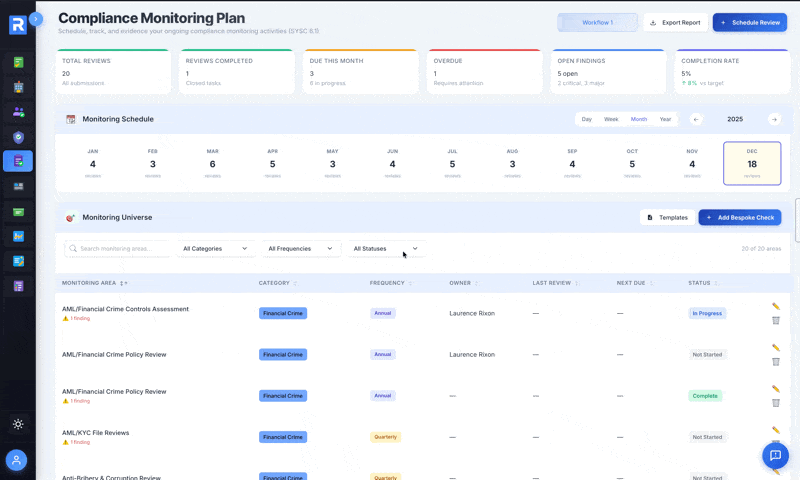Sort by Category column header

[x=278, y=283]
